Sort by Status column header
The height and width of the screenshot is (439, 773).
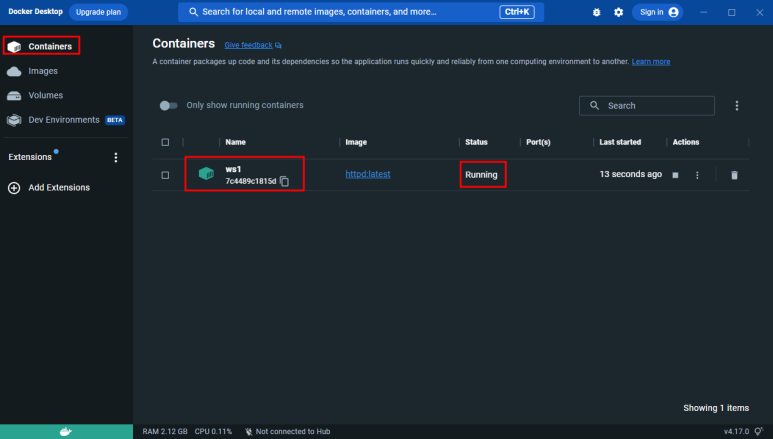[476, 142]
